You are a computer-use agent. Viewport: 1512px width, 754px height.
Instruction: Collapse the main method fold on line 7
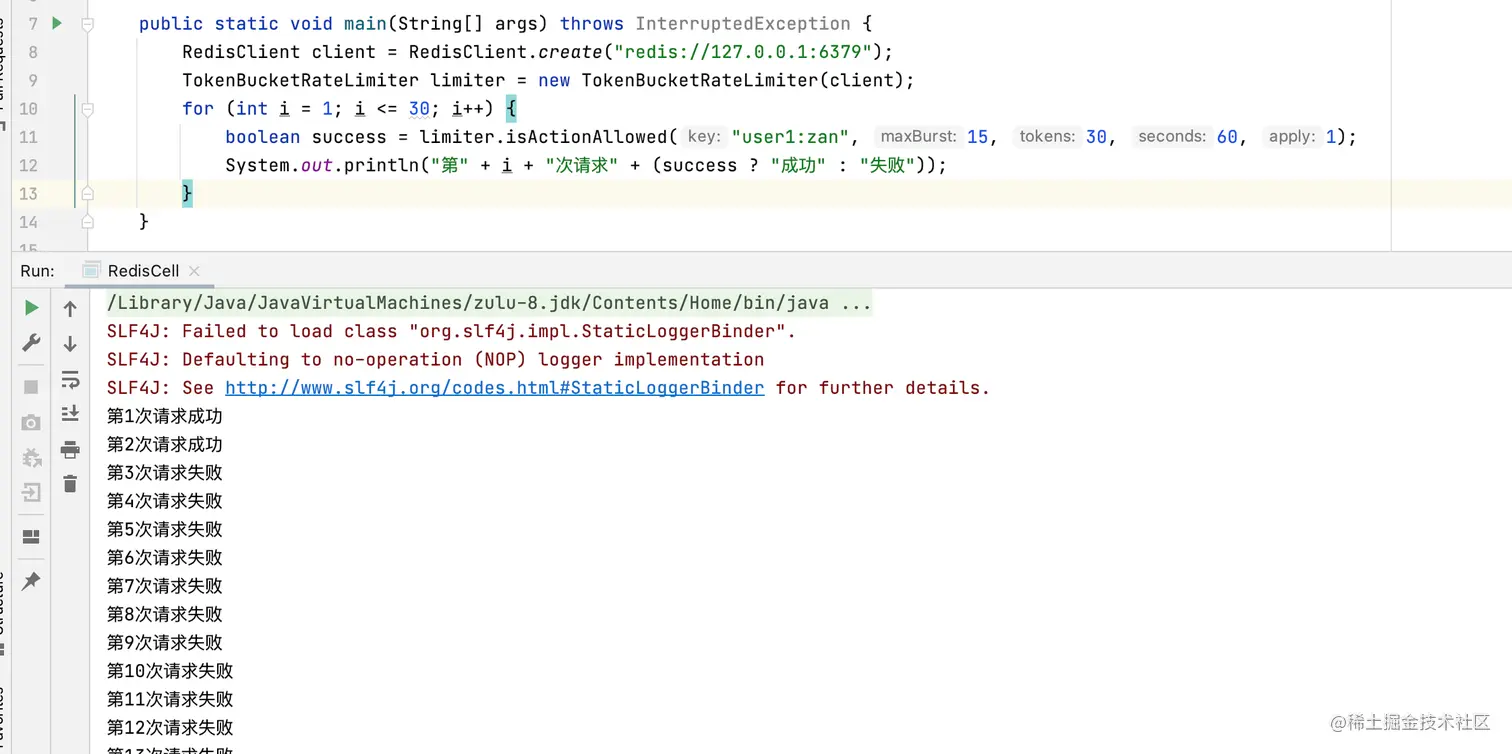point(88,23)
